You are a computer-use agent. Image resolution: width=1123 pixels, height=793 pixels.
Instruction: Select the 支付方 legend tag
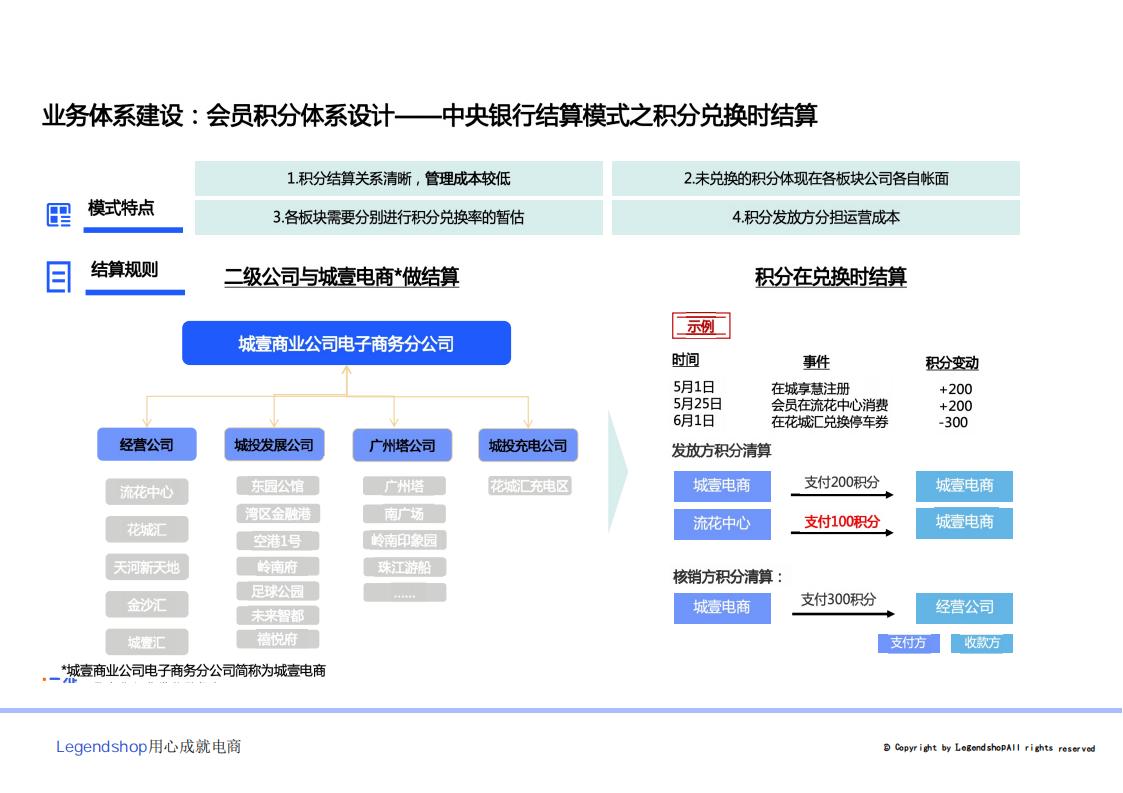point(908,642)
